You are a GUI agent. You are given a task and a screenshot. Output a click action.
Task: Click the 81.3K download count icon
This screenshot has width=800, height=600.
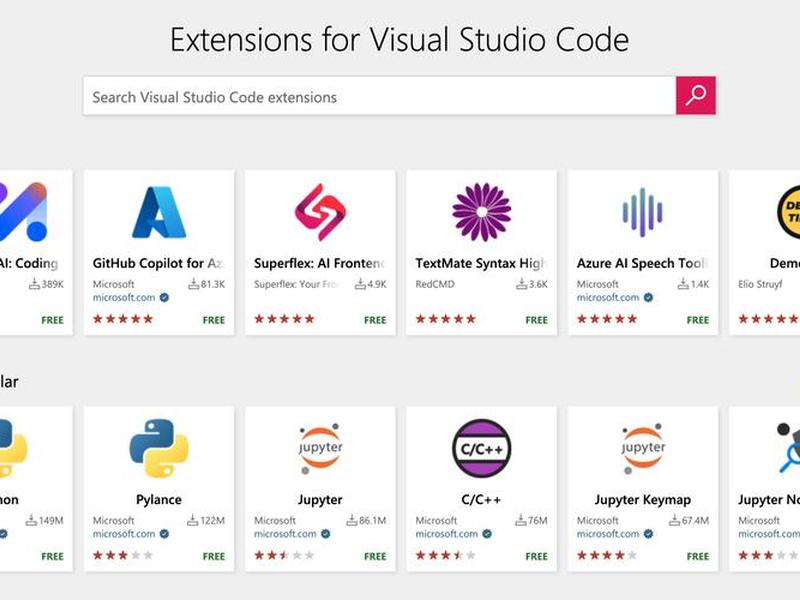click(x=193, y=284)
